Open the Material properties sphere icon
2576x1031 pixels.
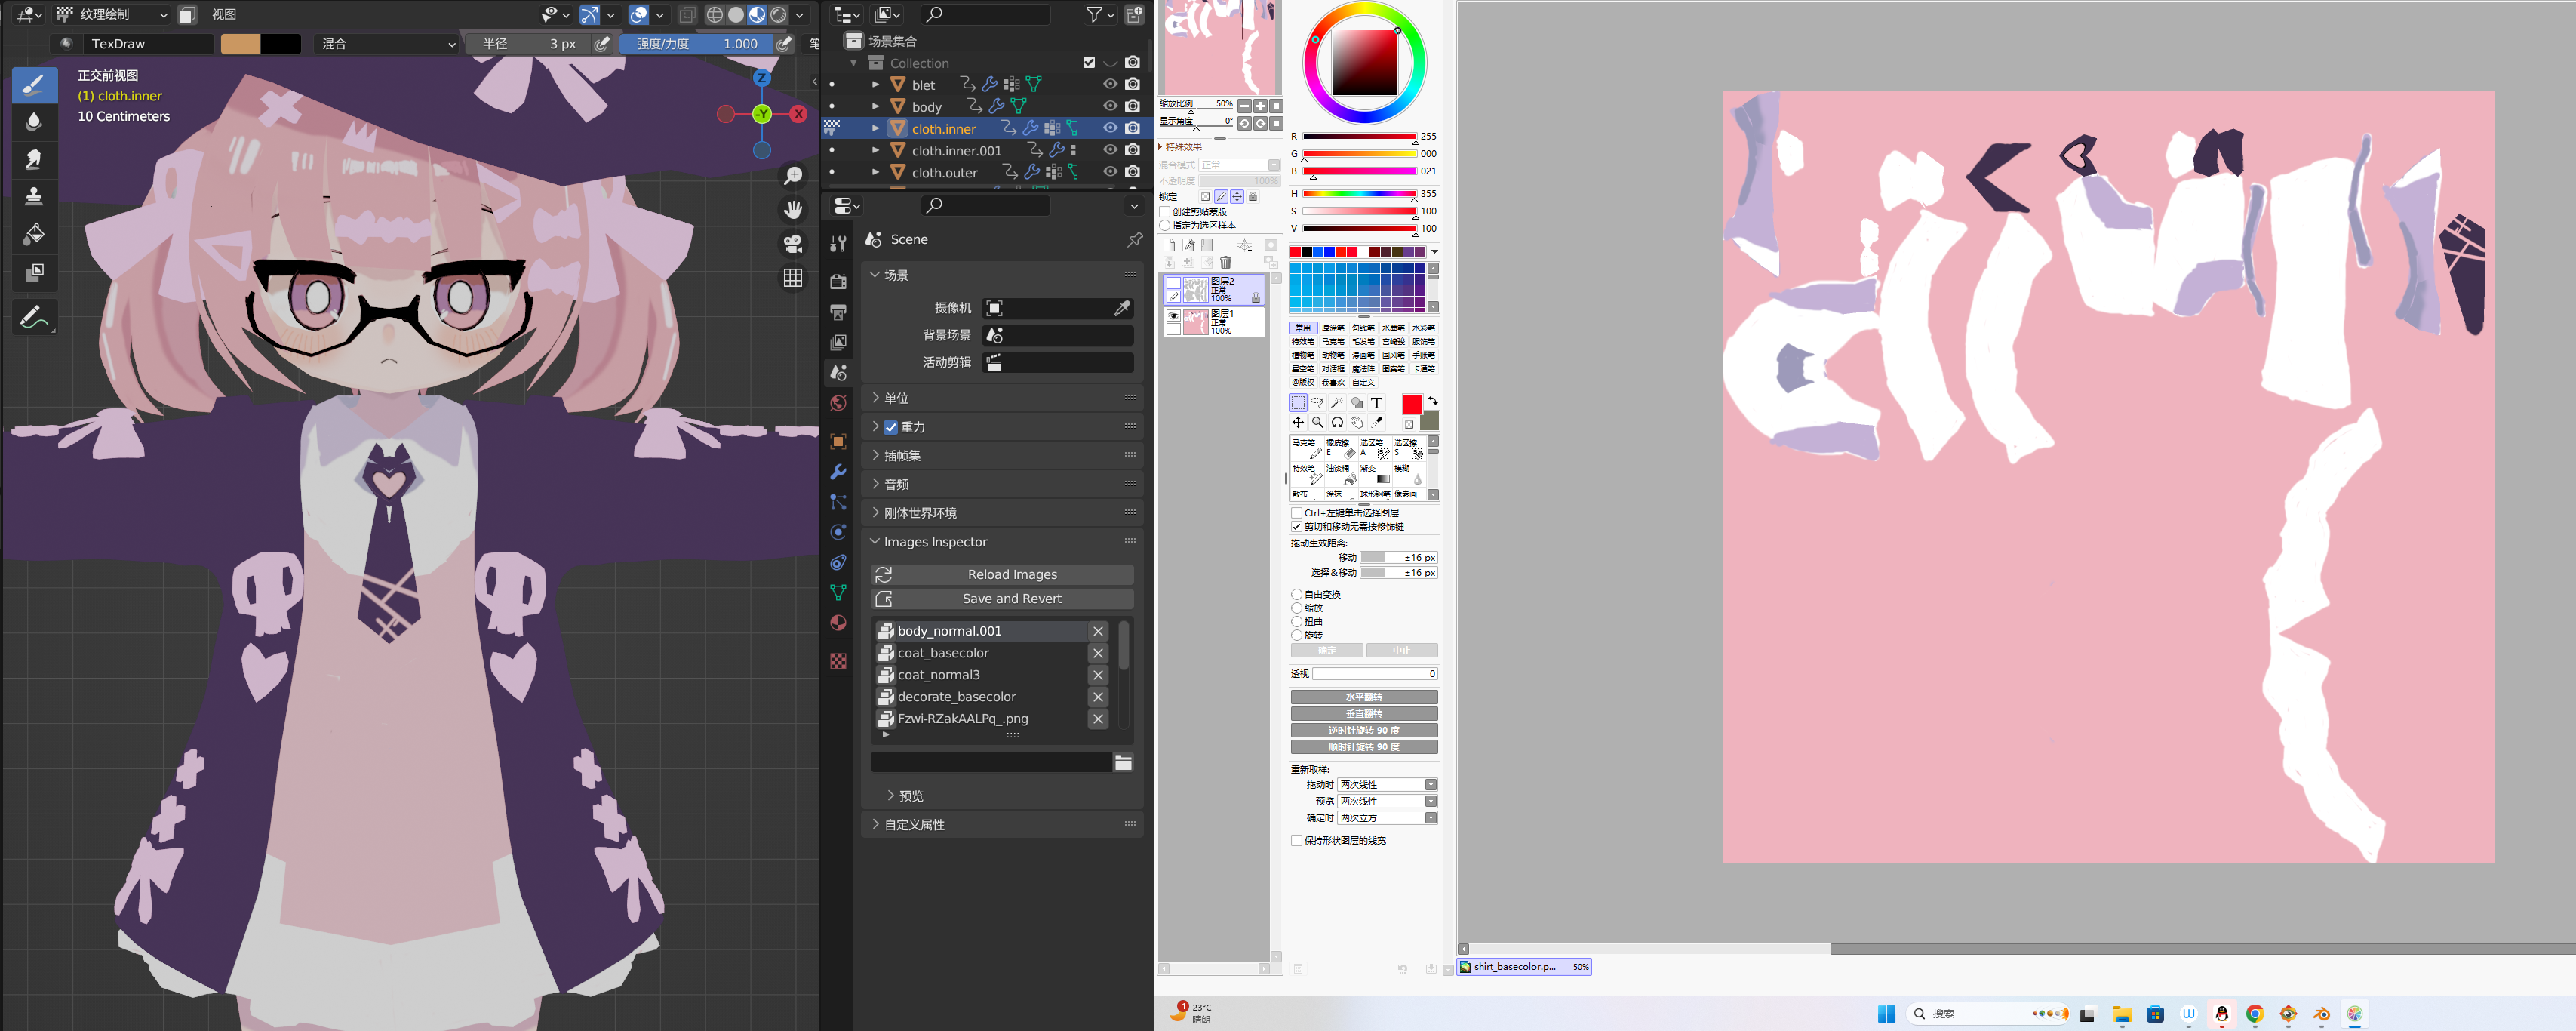tap(838, 623)
